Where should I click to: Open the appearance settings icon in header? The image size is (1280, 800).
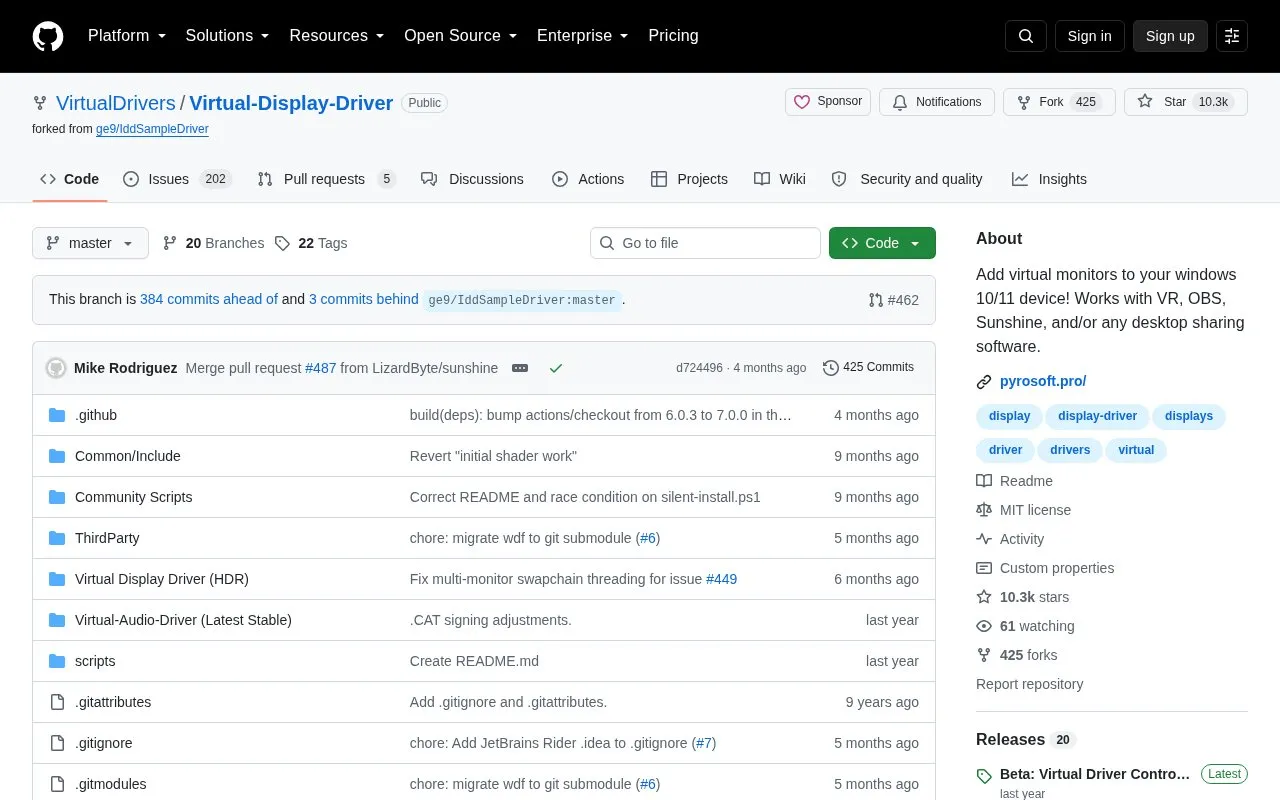[x=1232, y=36]
